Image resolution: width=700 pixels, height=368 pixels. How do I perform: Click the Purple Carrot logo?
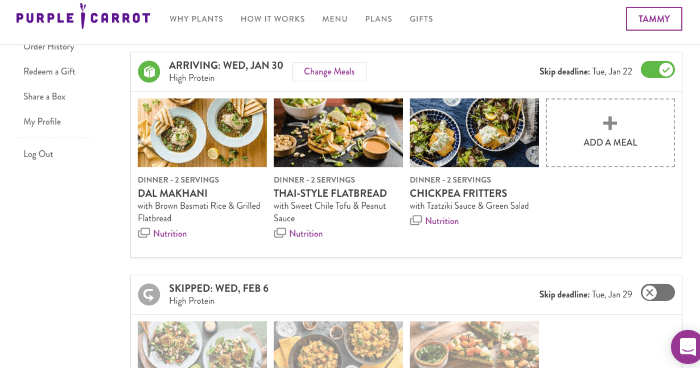pyautogui.click(x=83, y=17)
